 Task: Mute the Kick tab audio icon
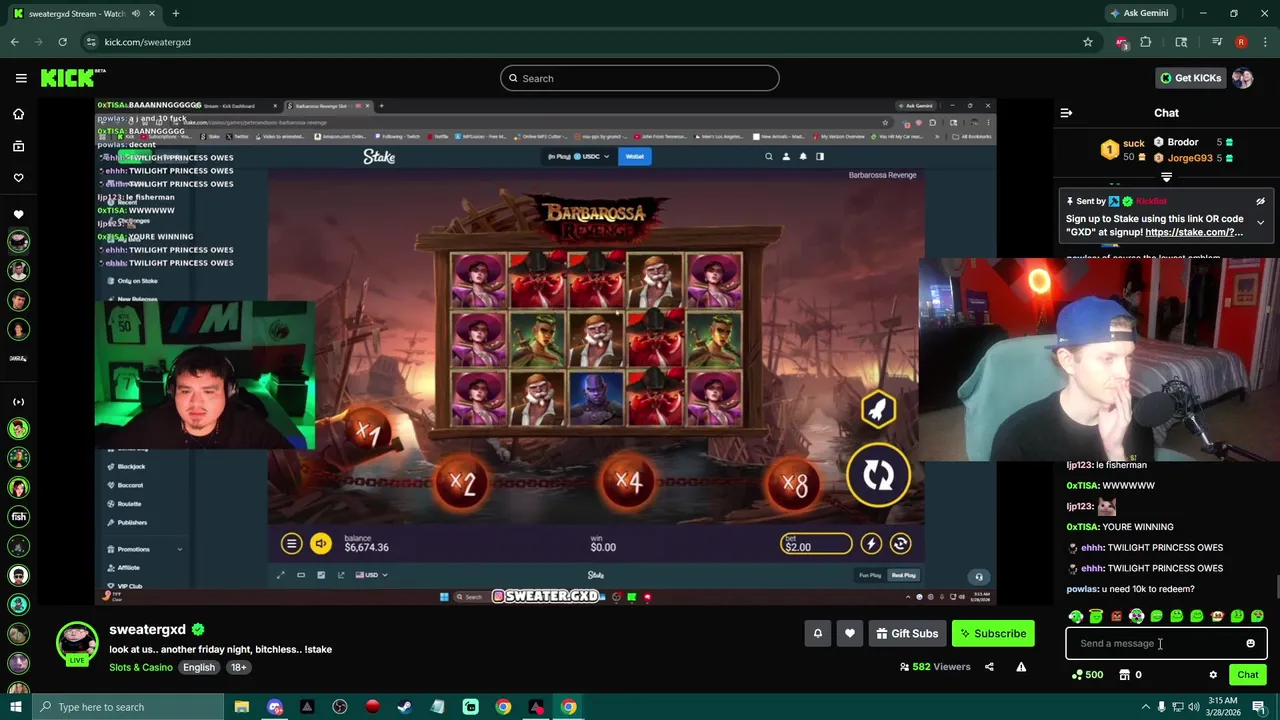136,13
